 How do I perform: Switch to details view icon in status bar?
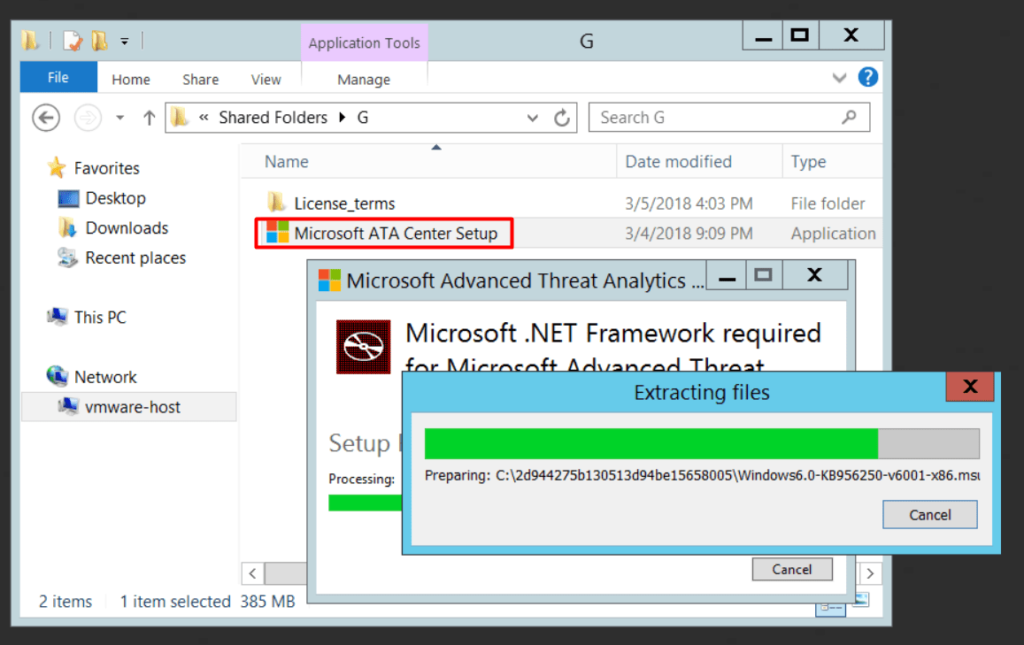click(831, 608)
